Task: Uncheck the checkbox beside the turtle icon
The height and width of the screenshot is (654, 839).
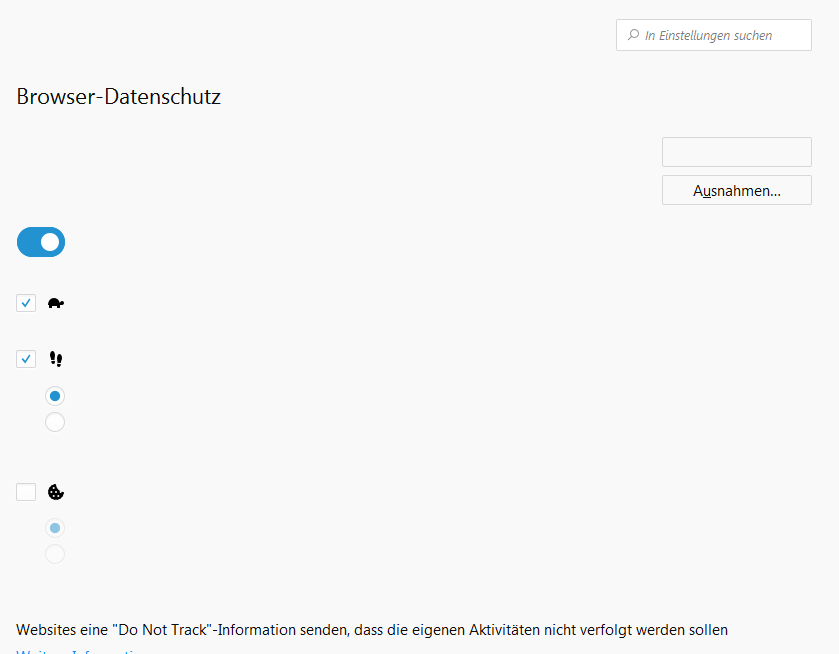Action: [26, 303]
